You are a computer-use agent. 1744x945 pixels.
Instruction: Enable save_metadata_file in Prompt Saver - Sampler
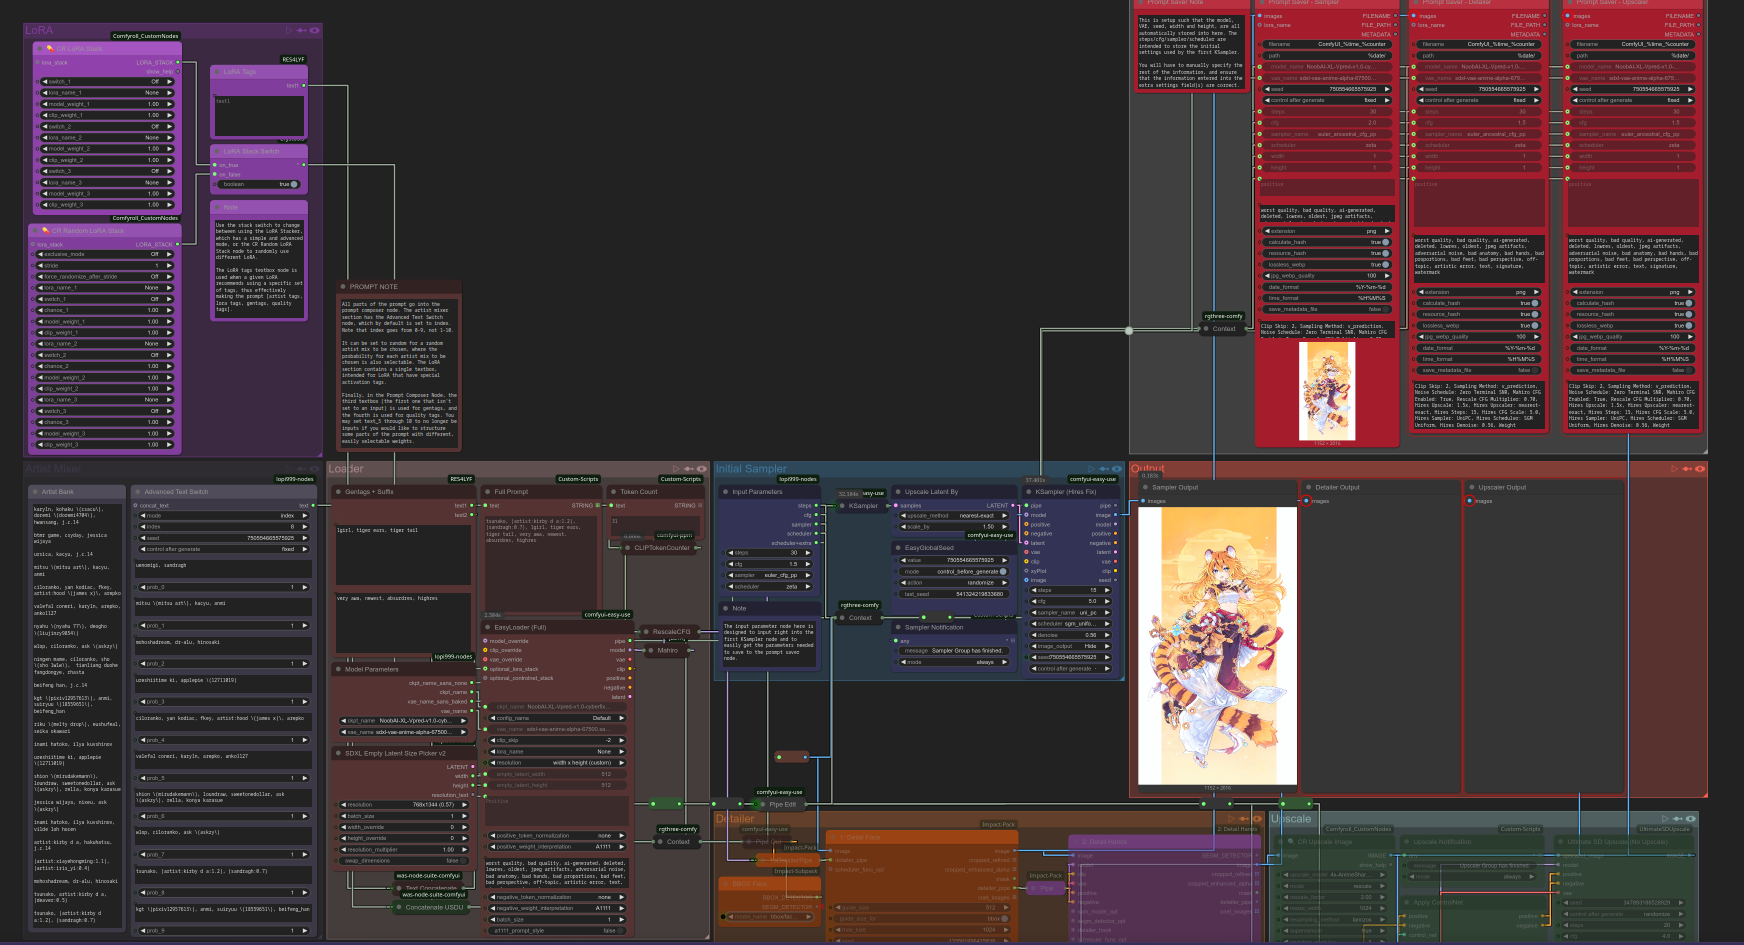(x=1327, y=309)
